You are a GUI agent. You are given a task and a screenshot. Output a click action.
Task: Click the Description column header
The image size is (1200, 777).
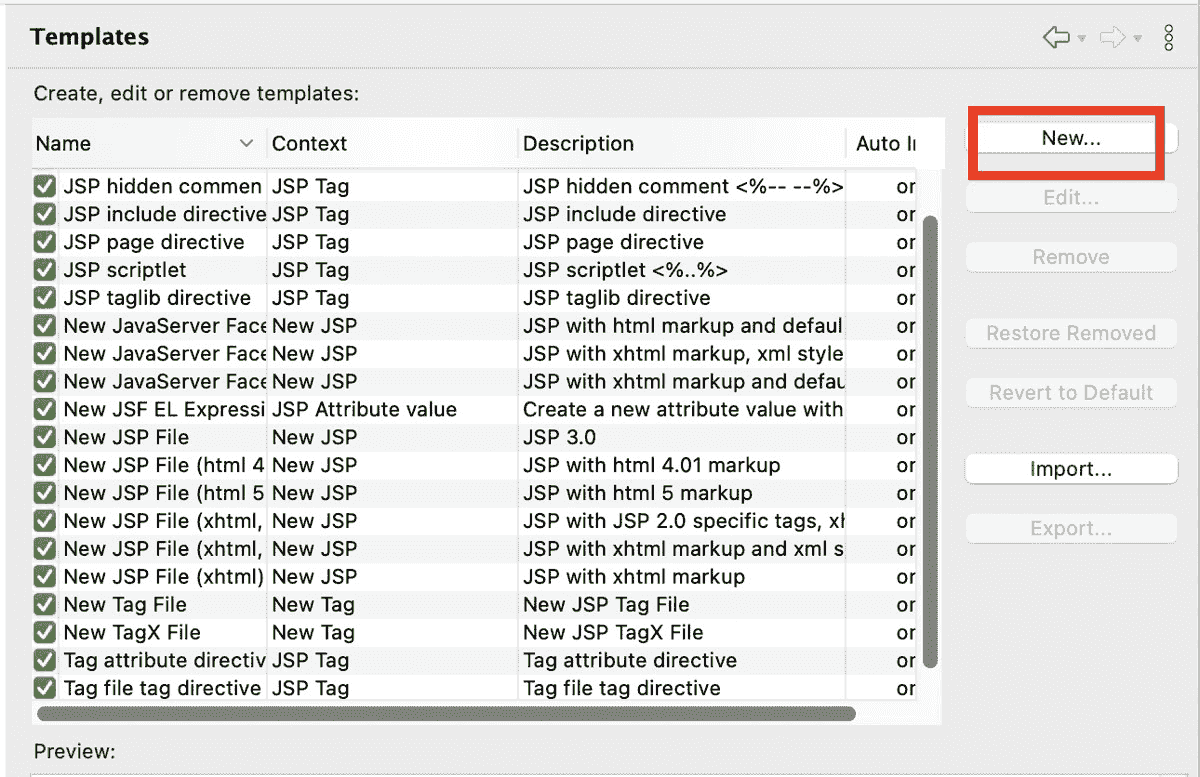tap(682, 144)
